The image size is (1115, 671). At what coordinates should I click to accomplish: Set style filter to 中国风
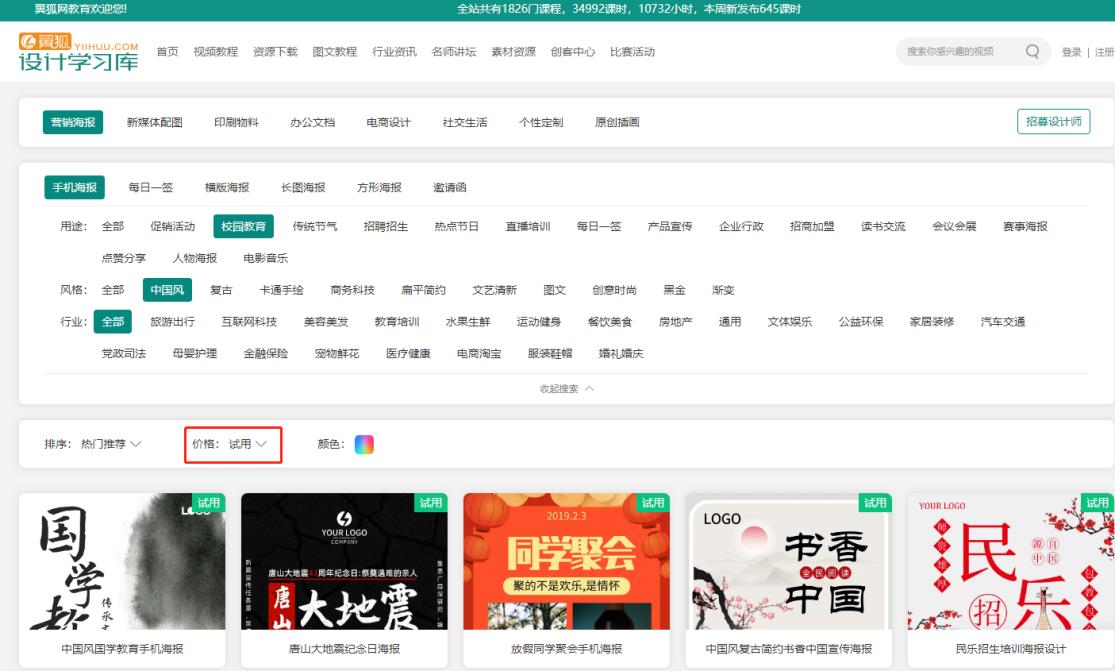click(x=167, y=290)
